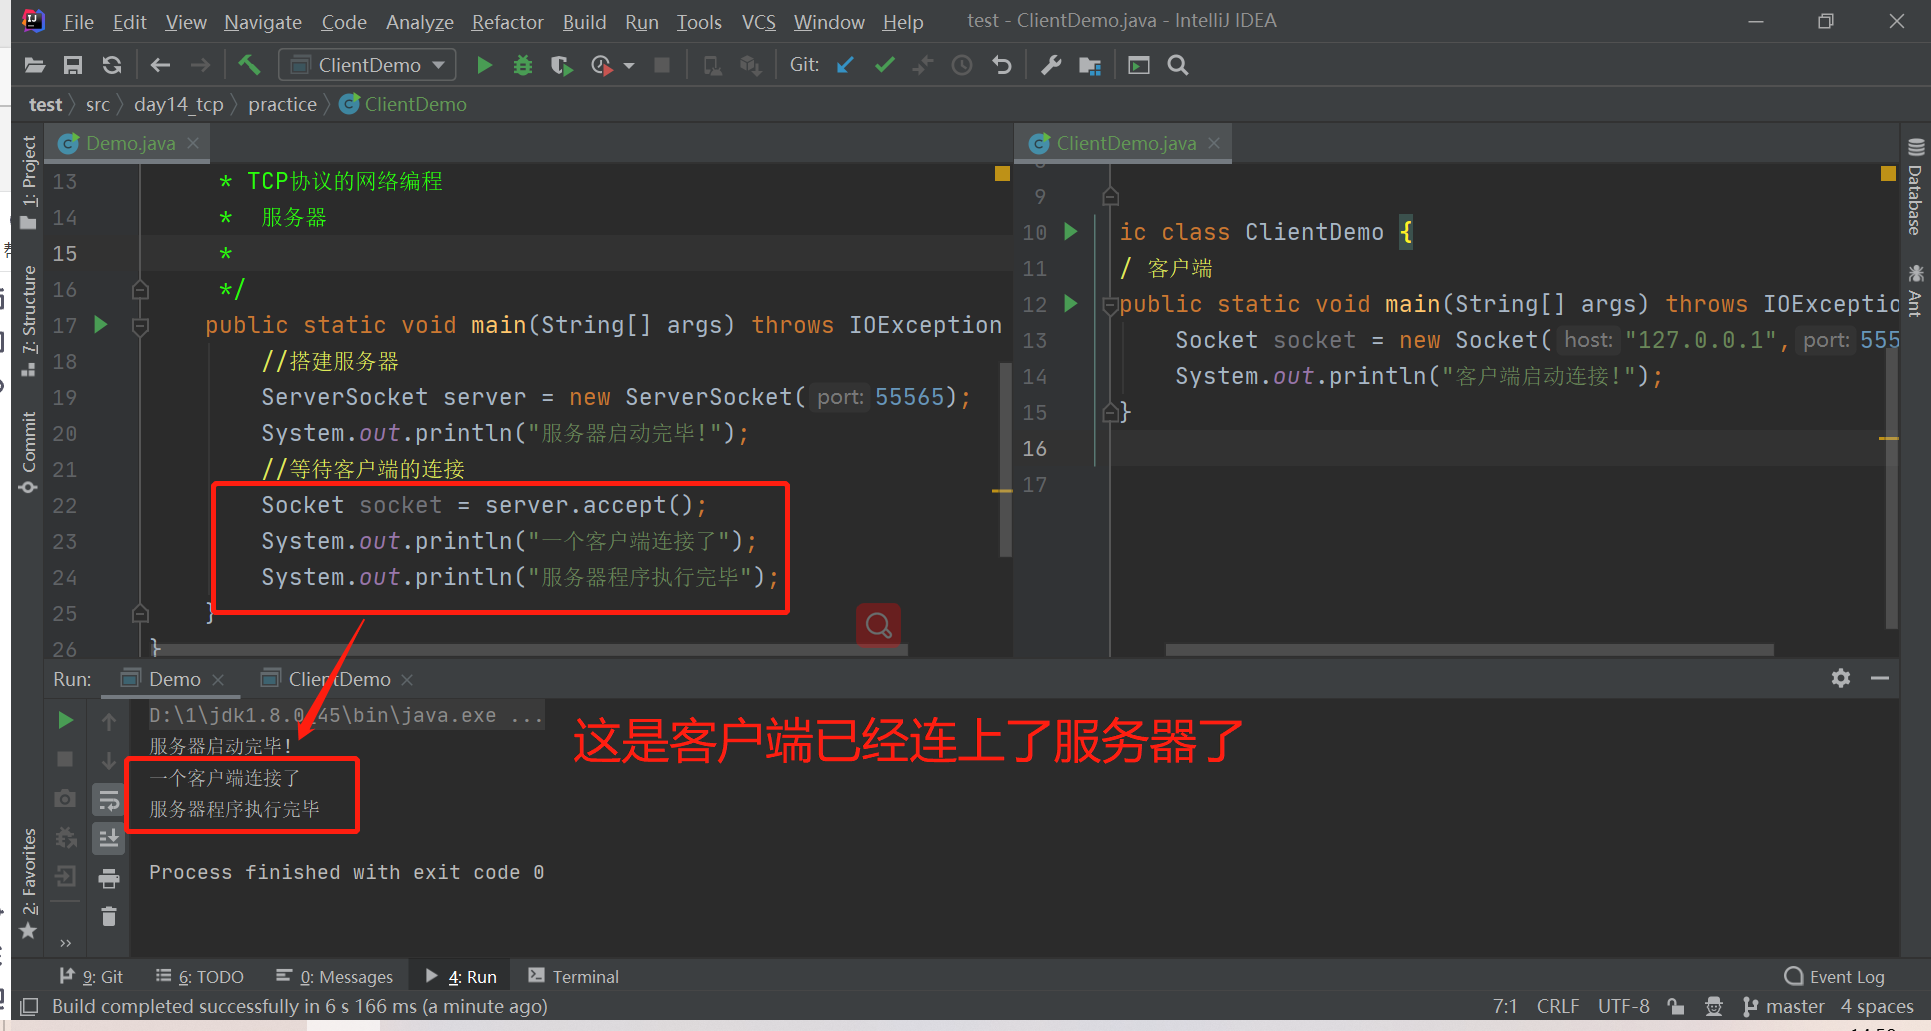Update project with the Git blue arrow
The height and width of the screenshot is (1031, 1931).
tap(845, 65)
